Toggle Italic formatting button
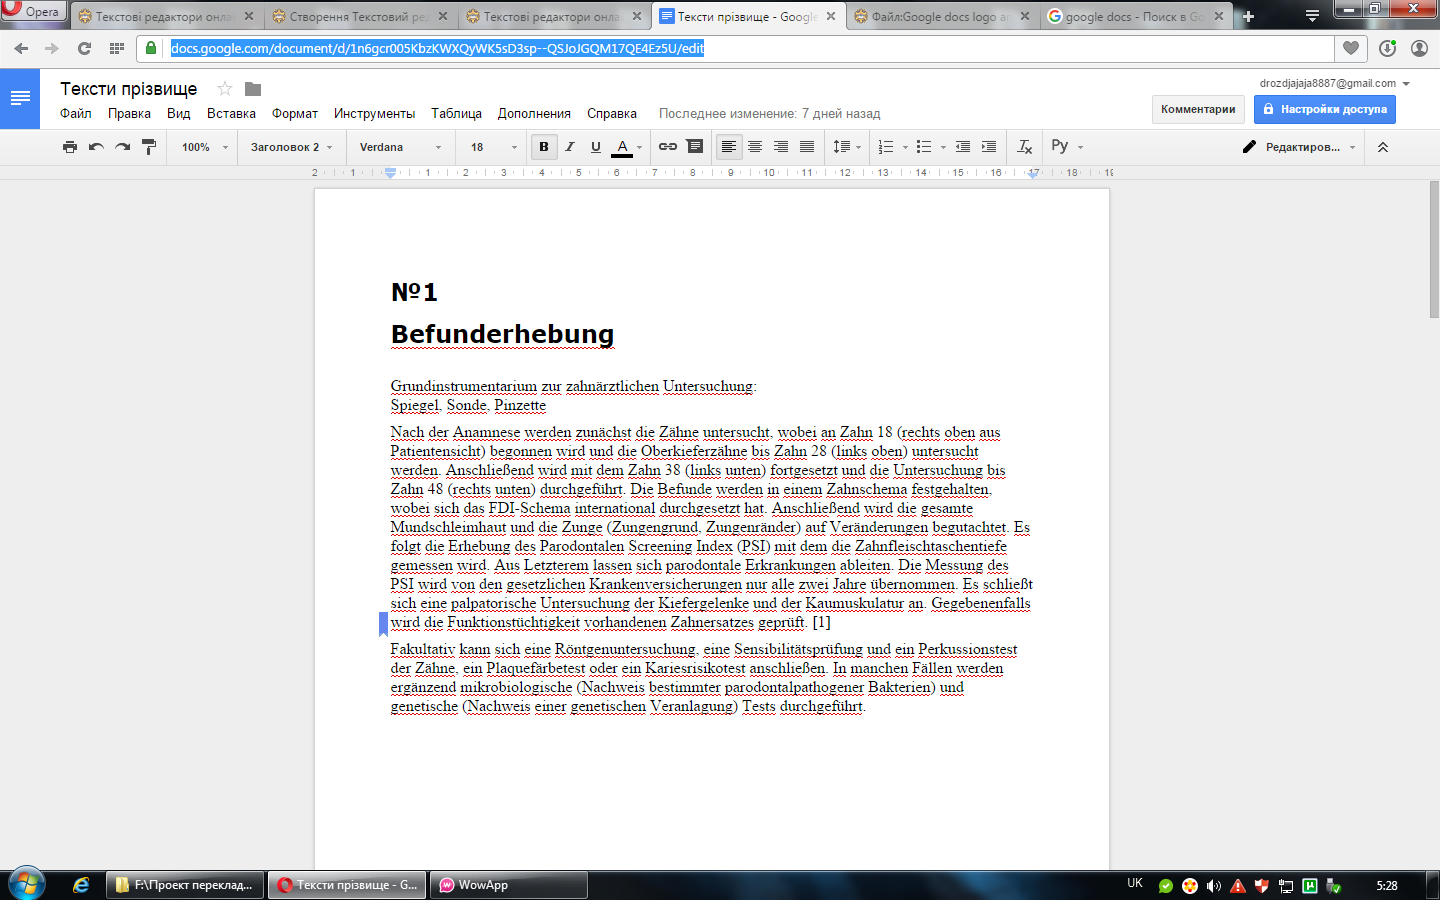1440x902 pixels. 570,147
